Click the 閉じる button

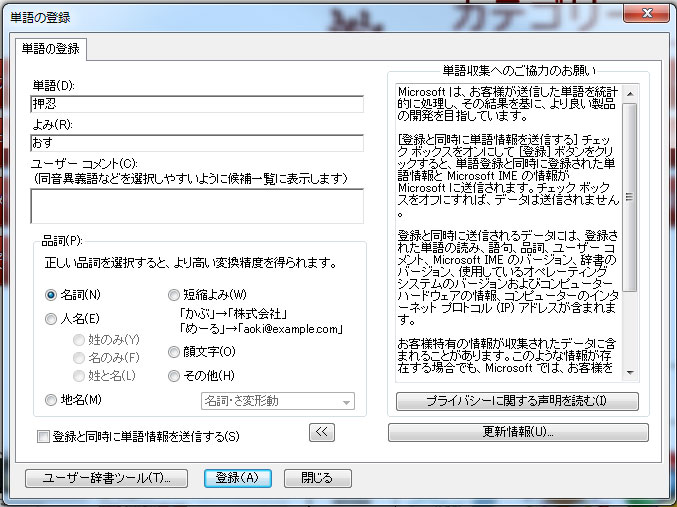pos(318,478)
